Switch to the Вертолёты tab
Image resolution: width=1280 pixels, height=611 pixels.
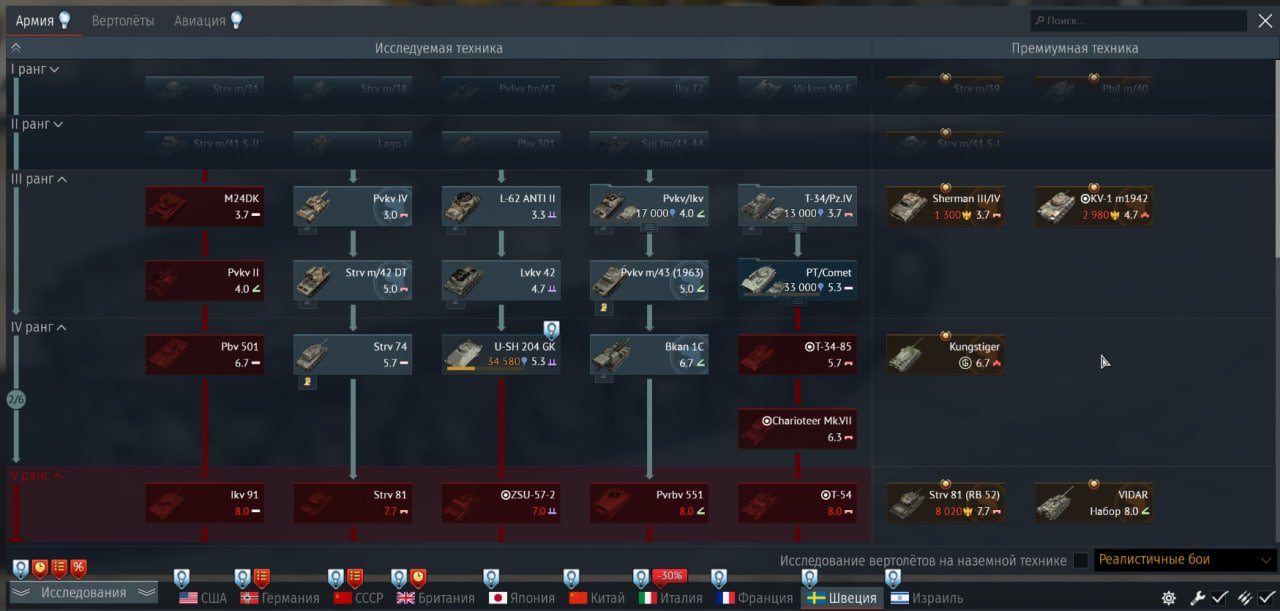pyautogui.click(x=123, y=20)
